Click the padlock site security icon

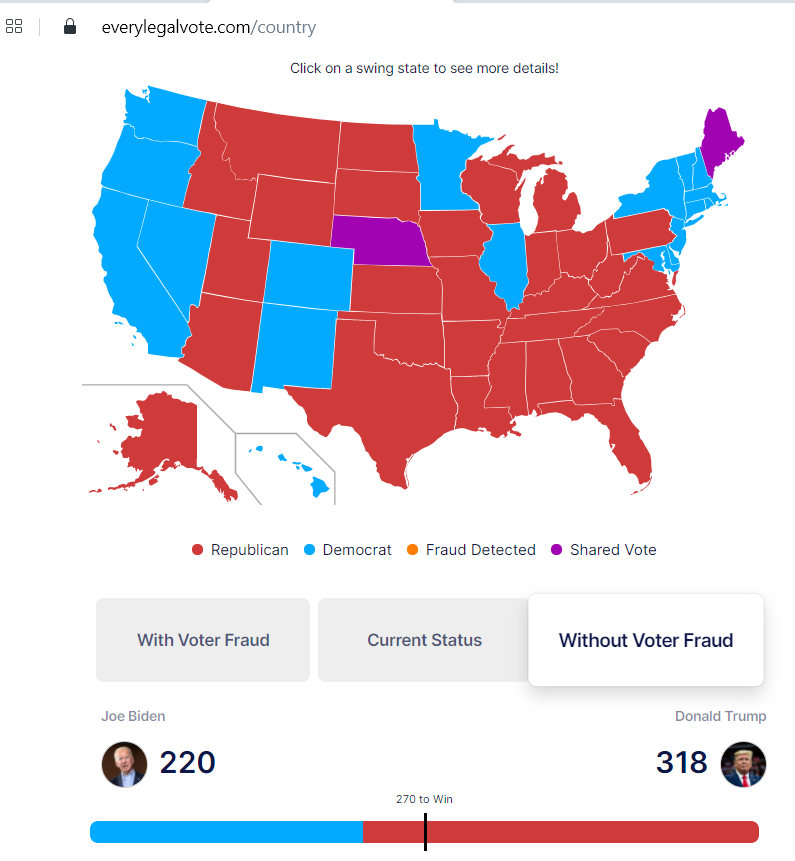pos(70,26)
